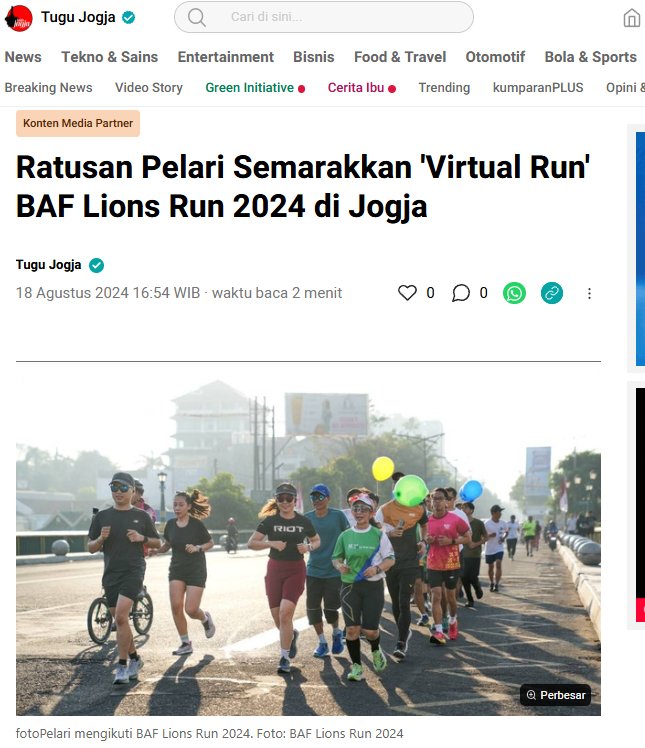
Task: Open Bola & Sports category
Action: pyautogui.click(x=591, y=57)
